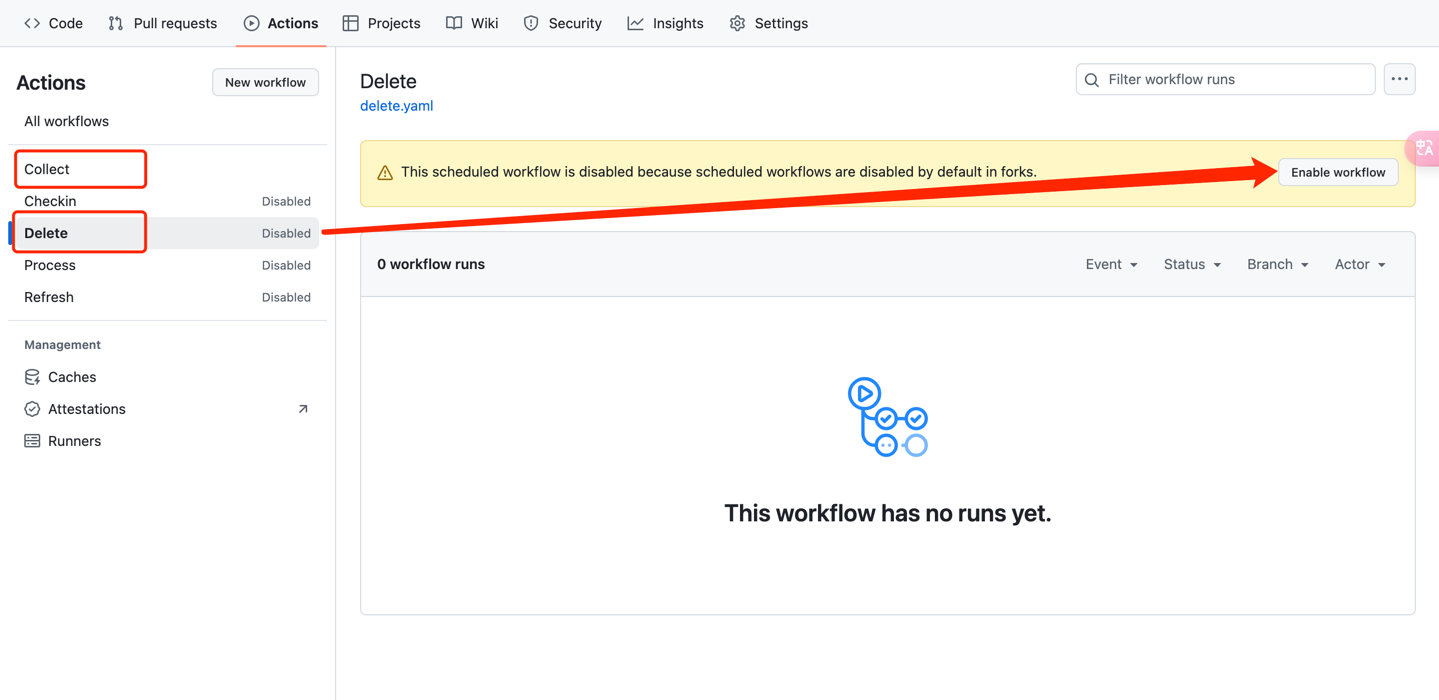Open Attestations management page
Image resolution: width=1439 pixels, height=700 pixels.
coord(166,409)
